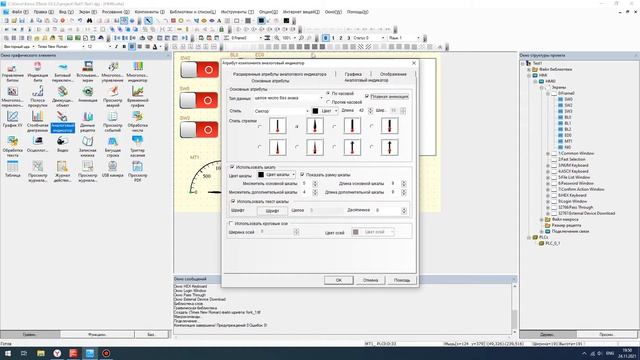The width and height of the screenshot is (640, 360).
Task: Select the Всплывающий экран element icon
Action: pos(87,71)
